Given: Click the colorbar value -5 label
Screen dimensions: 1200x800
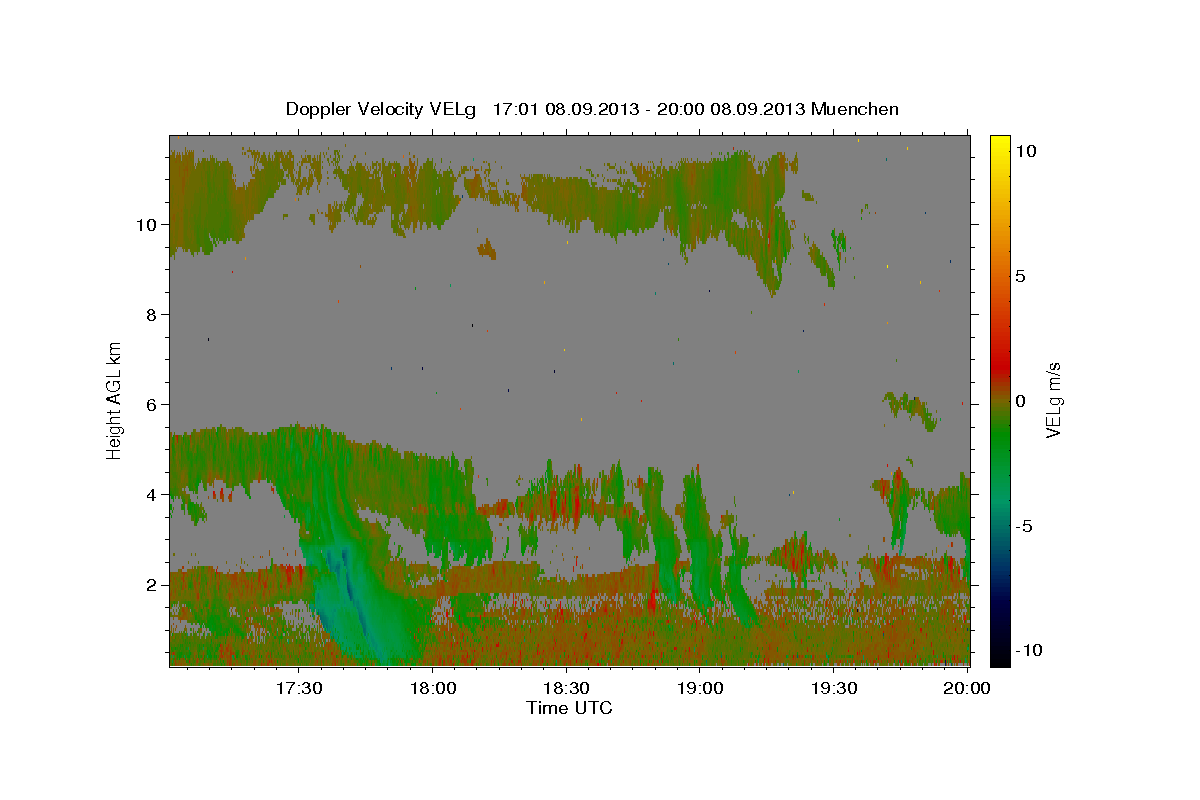Looking at the screenshot, I should [1025, 526].
